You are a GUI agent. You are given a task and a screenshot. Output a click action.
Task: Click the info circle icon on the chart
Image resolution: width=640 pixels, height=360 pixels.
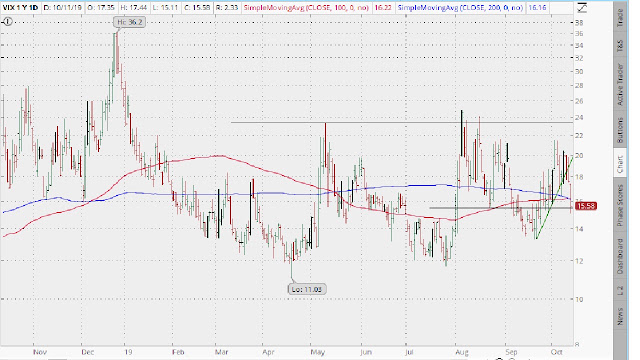(7, 22)
